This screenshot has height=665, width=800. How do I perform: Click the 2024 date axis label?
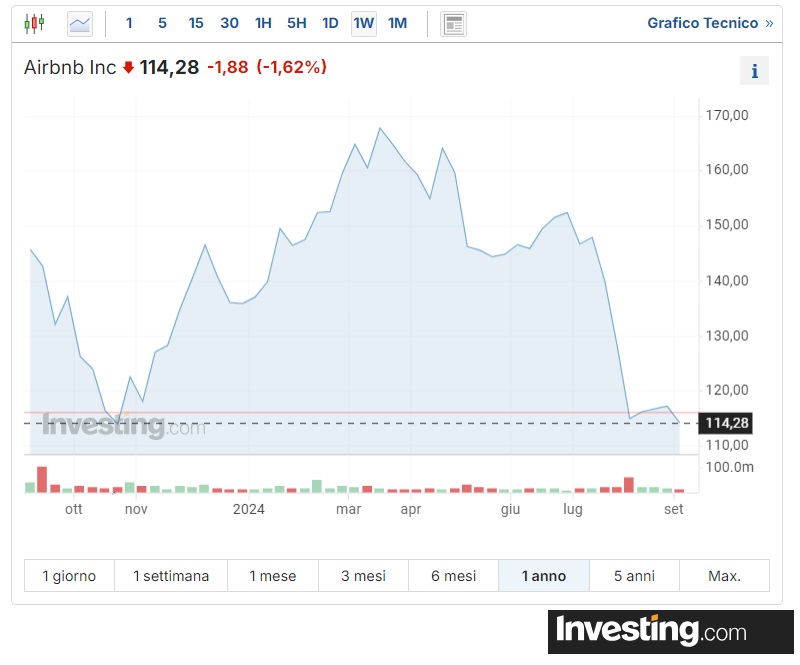[248, 509]
